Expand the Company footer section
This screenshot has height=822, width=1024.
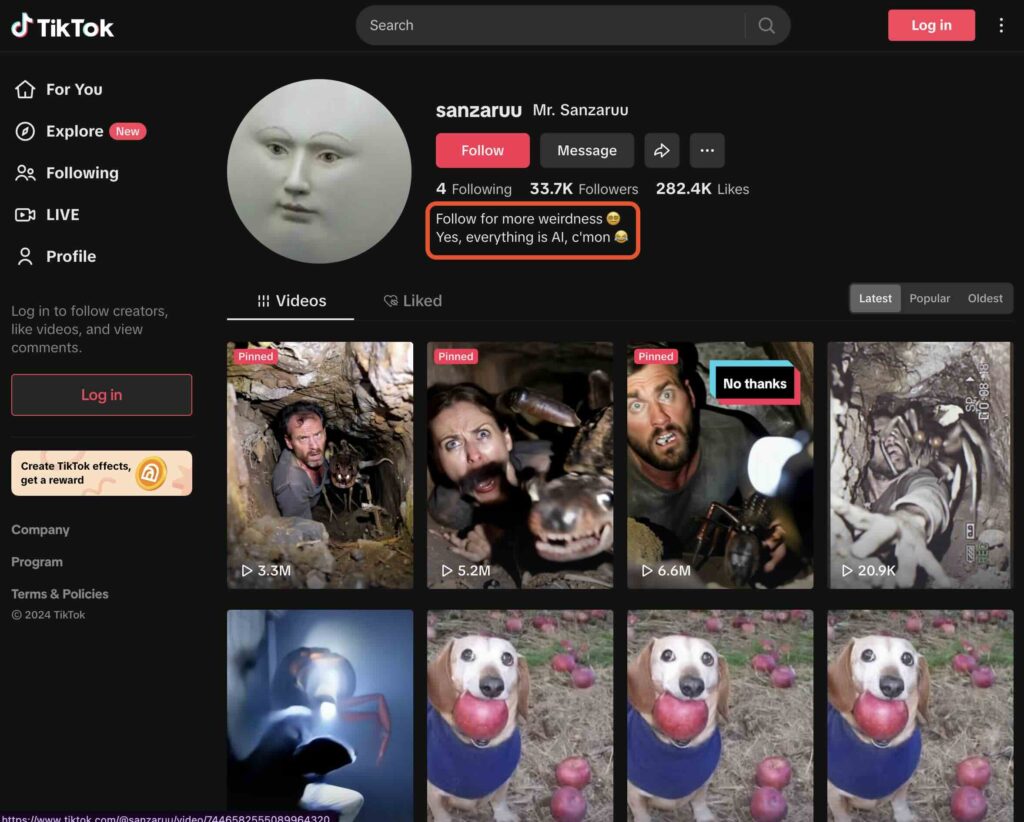40,530
